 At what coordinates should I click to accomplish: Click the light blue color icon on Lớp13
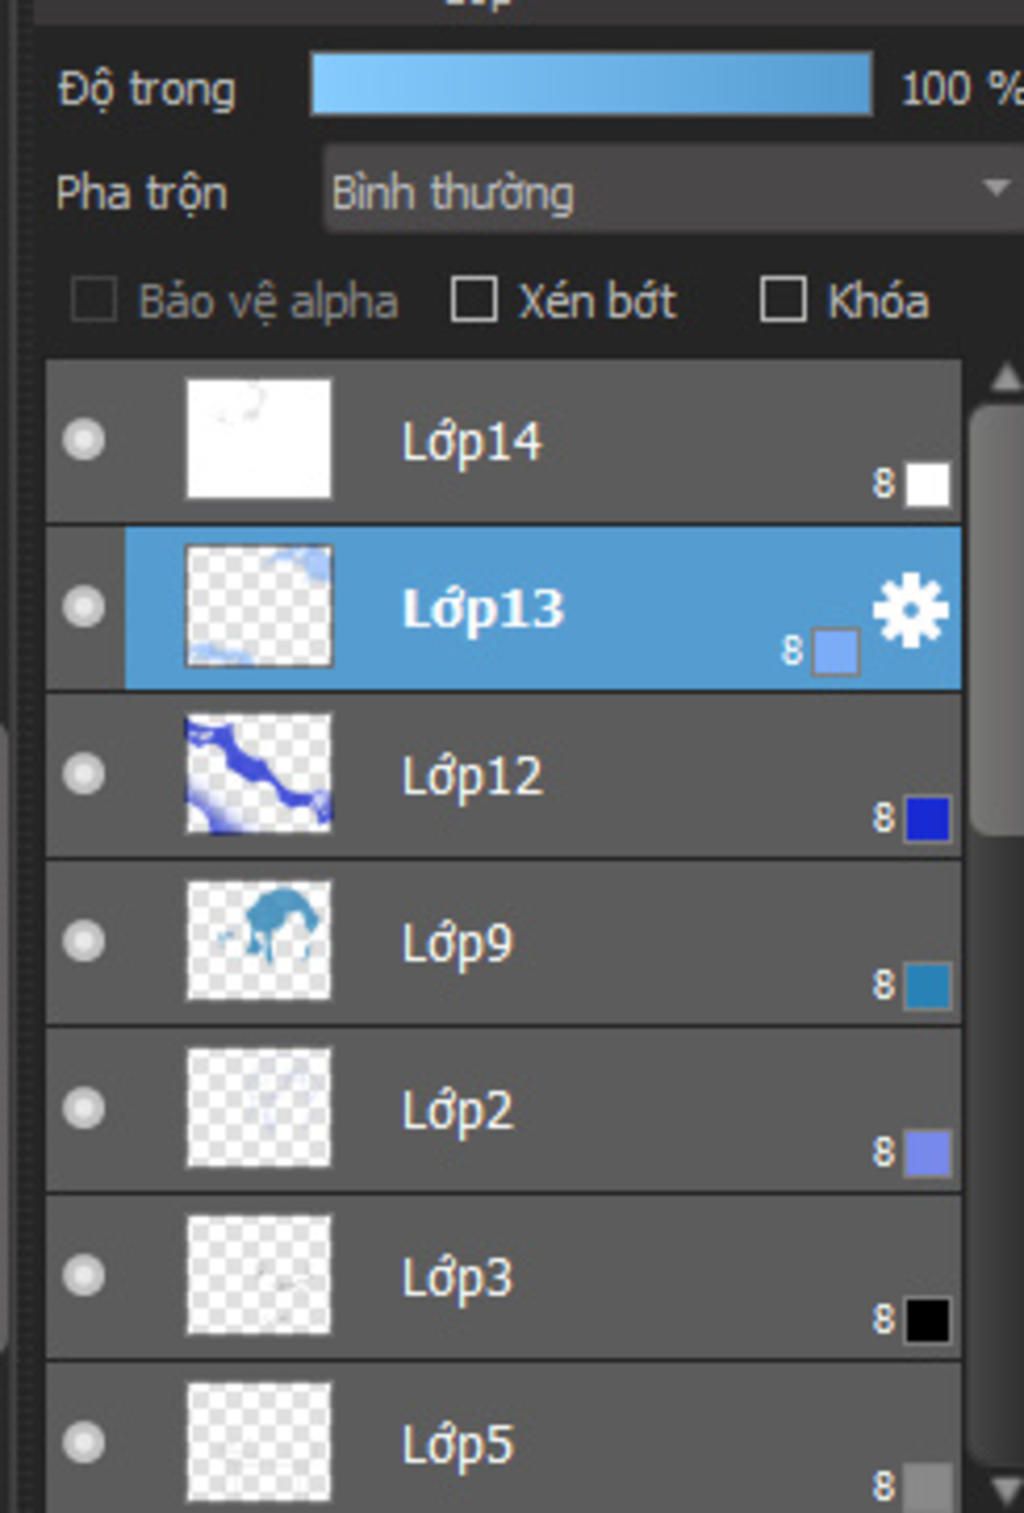(x=836, y=653)
